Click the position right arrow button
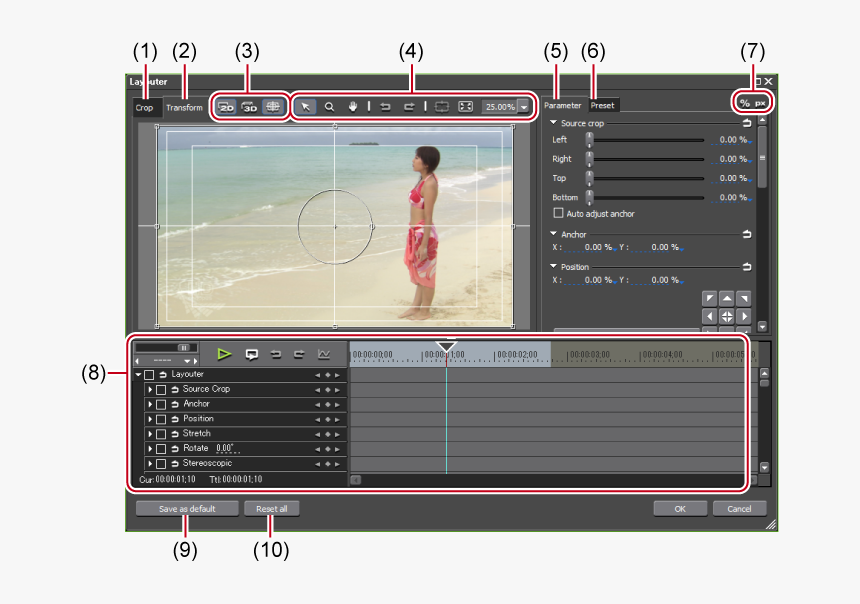860x604 pixels. pyautogui.click(x=744, y=316)
